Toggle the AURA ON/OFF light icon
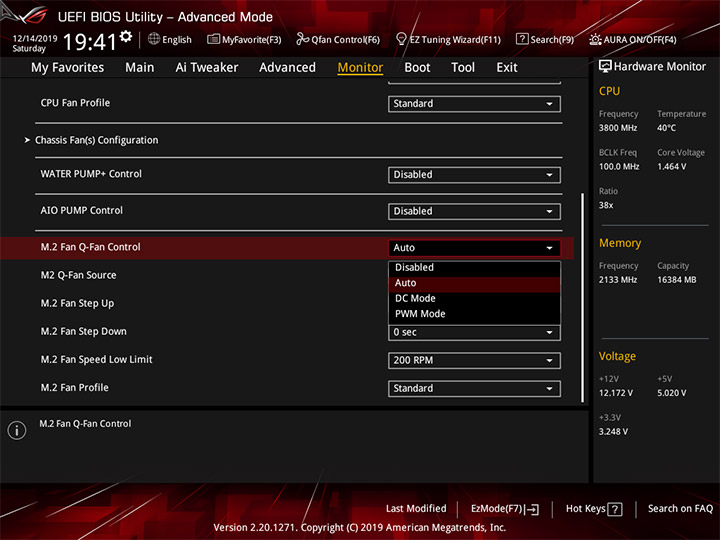 click(x=595, y=39)
